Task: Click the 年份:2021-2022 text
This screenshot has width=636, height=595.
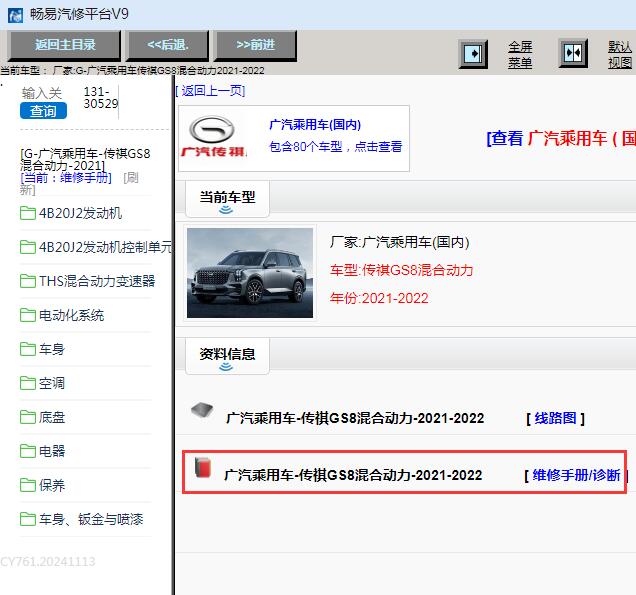Action: pos(379,299)
